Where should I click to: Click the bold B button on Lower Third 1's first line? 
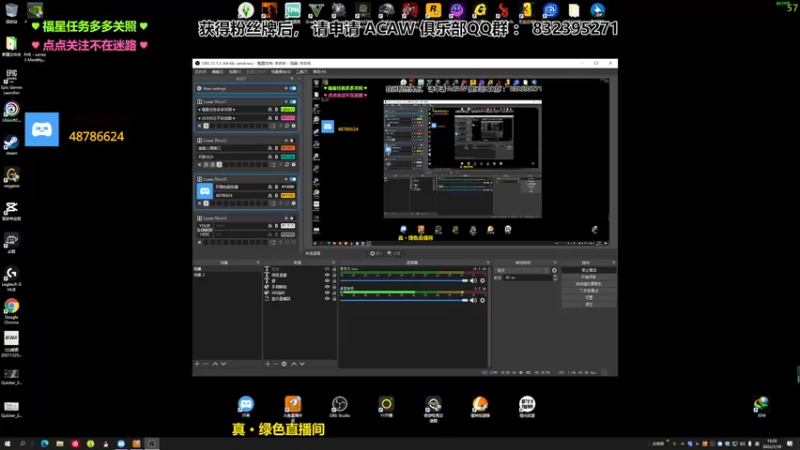[276, 110]
